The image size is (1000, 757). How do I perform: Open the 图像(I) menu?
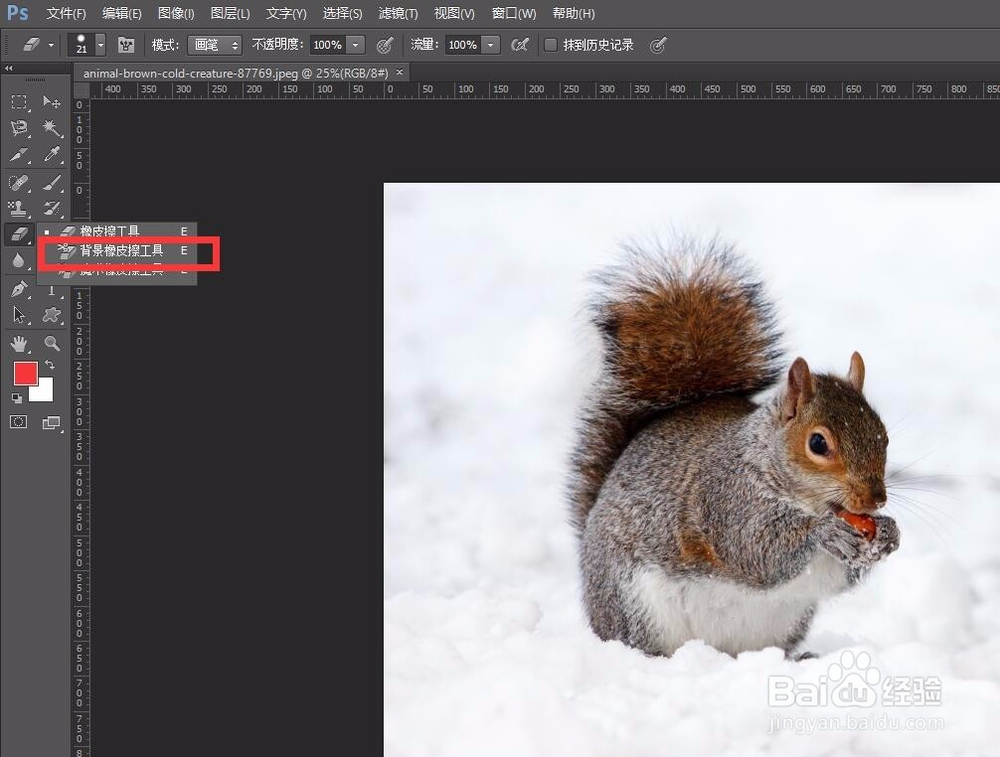176,13
